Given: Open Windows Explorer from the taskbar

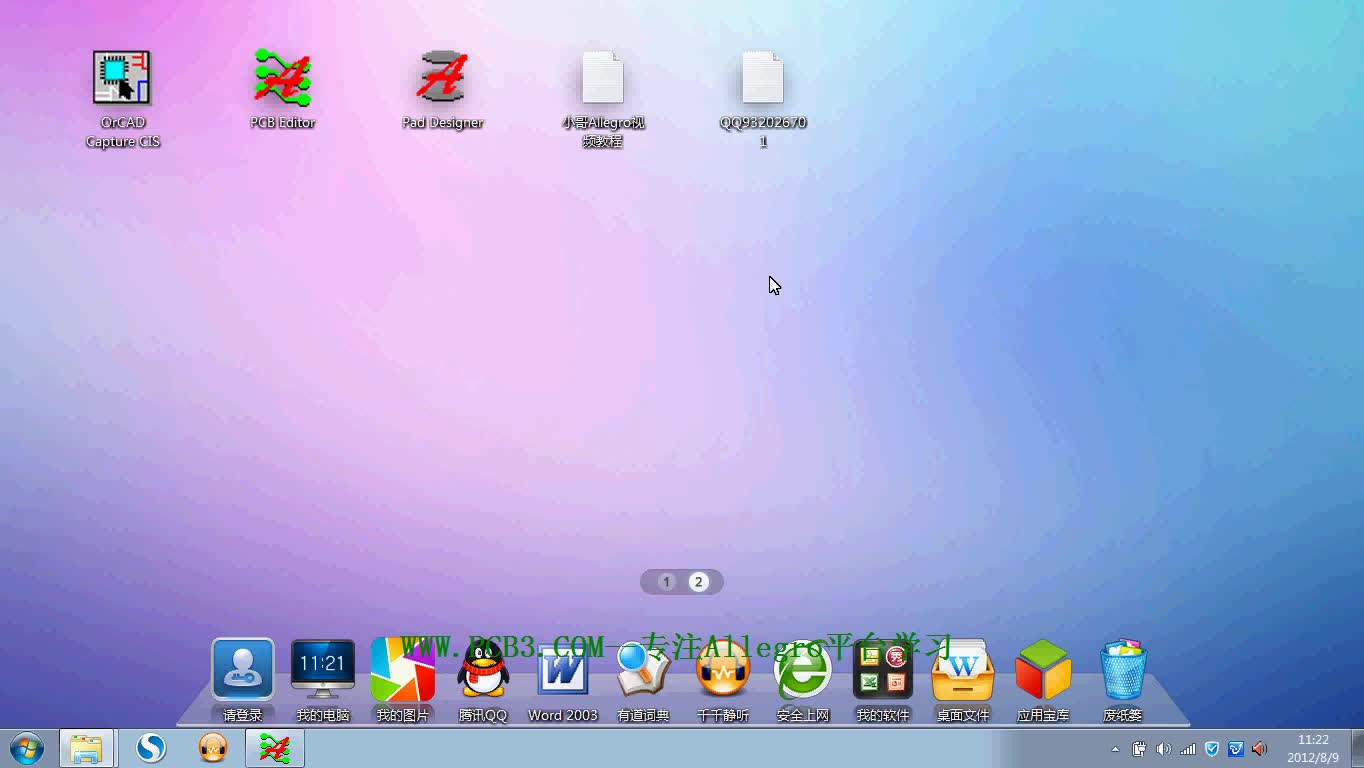Looking at the screenshot, I should pos(86,748).
